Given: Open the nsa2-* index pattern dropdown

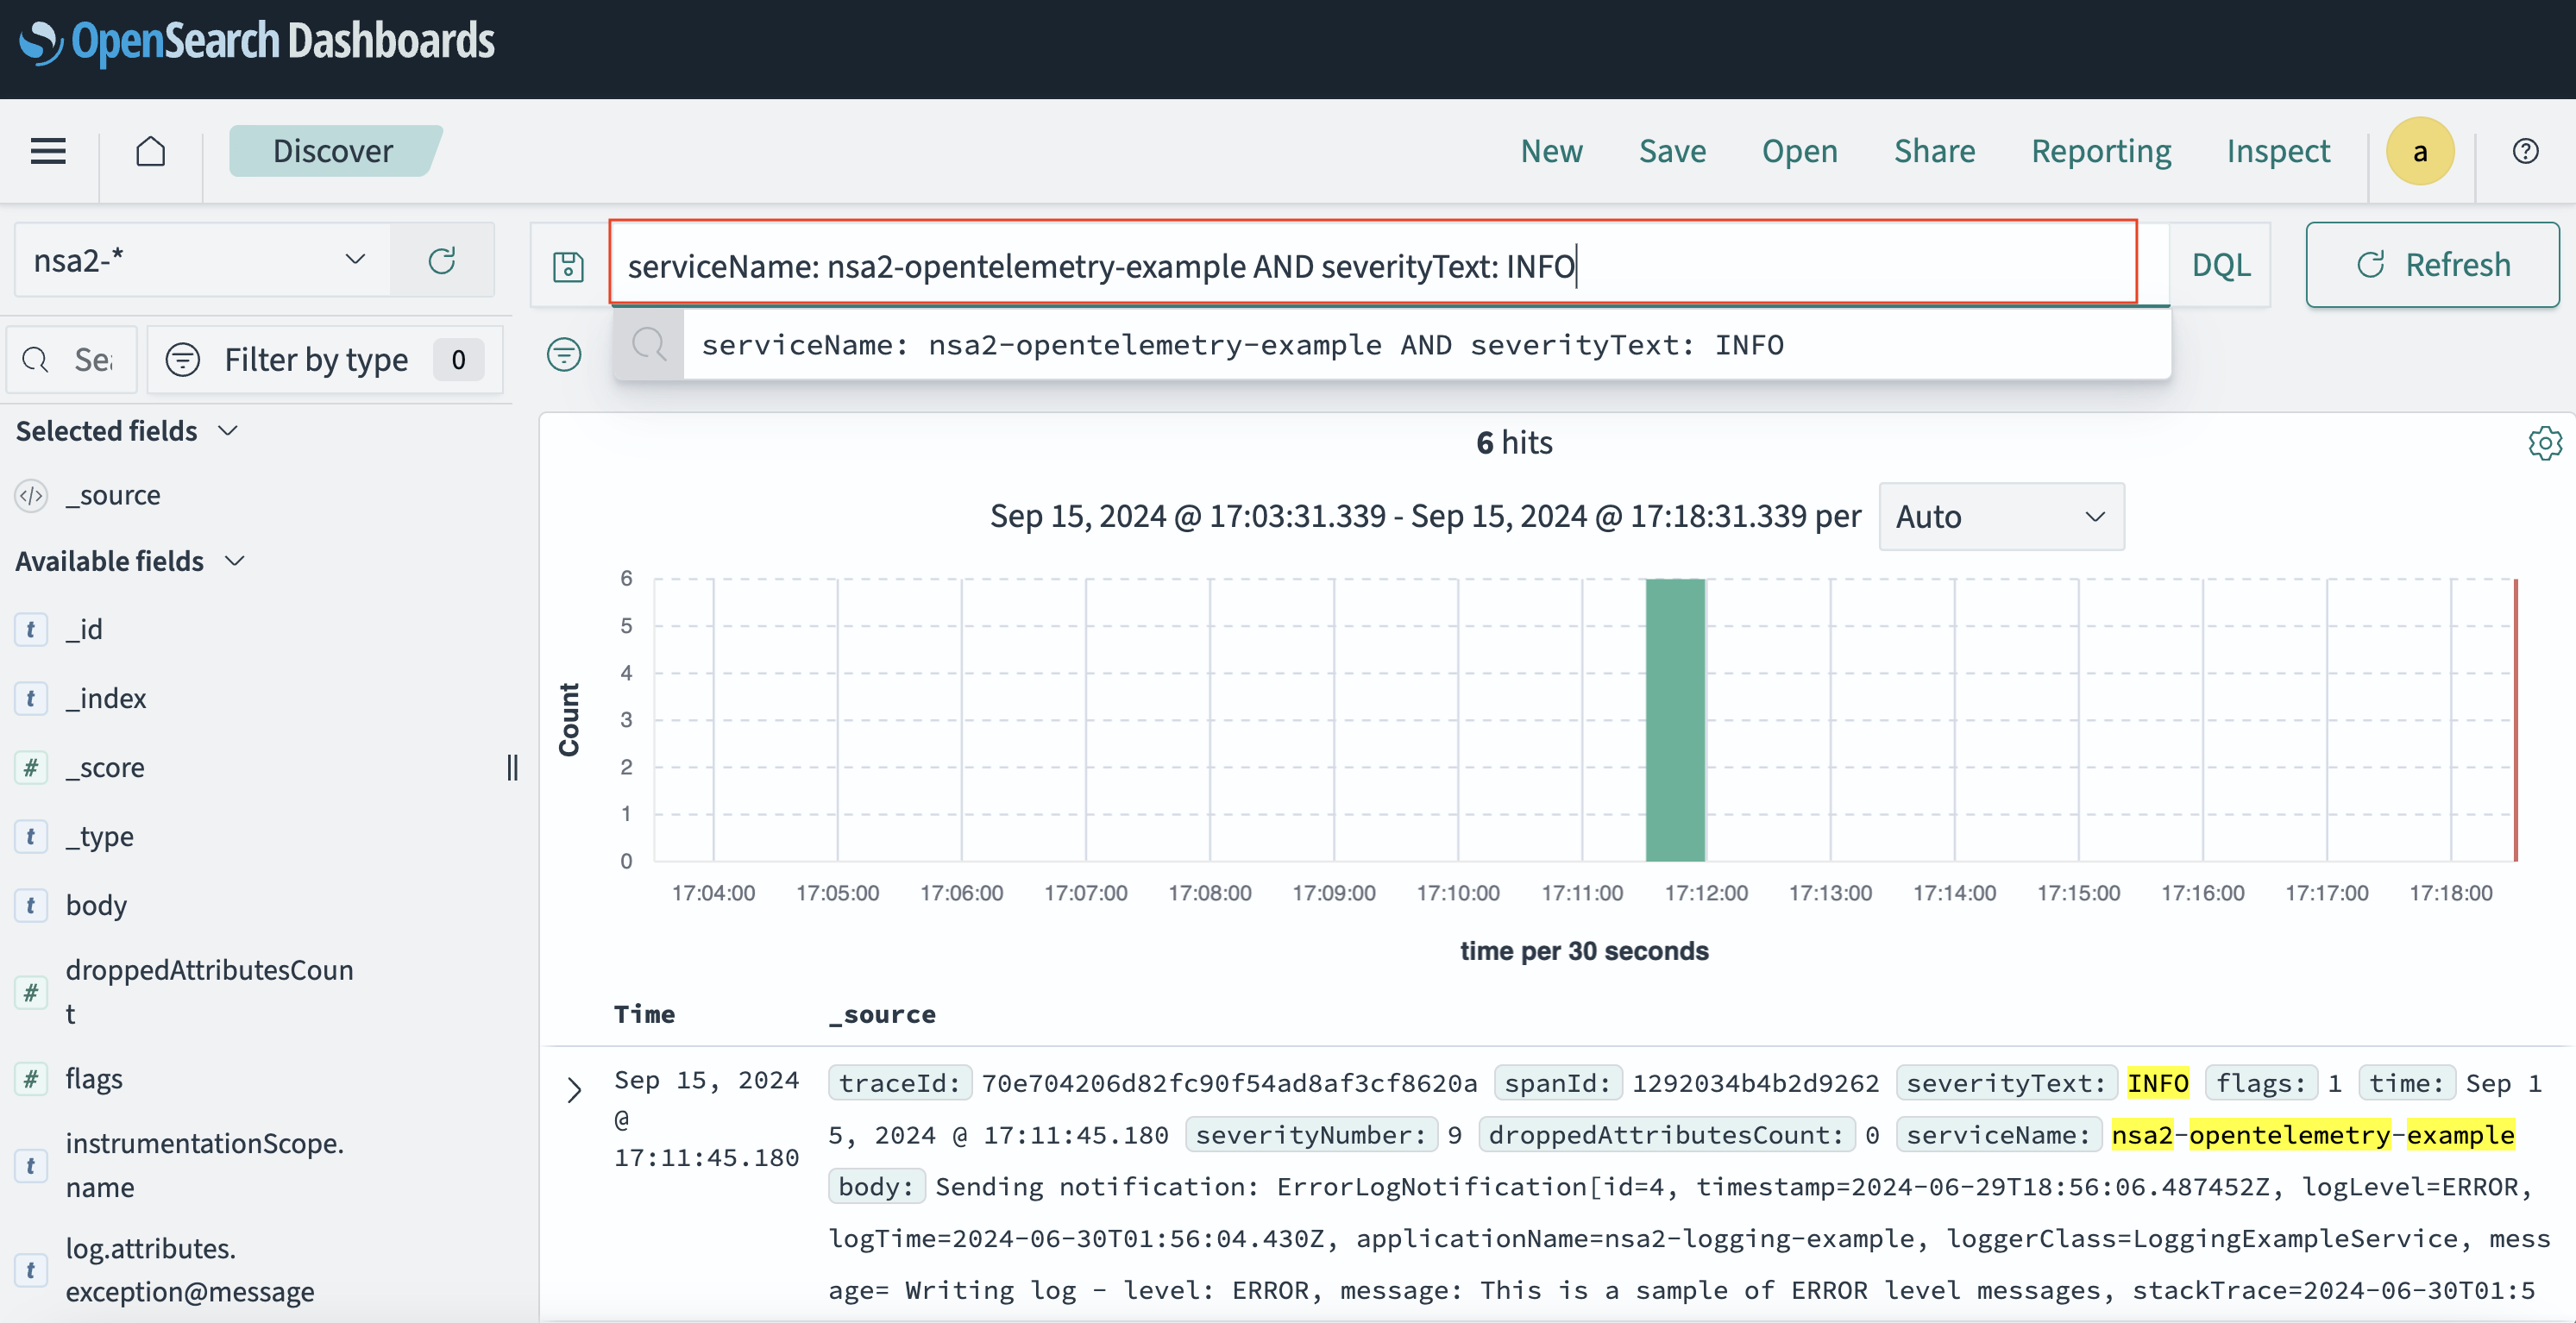Looking at the screenshot, I should click(x=202, y=260).
